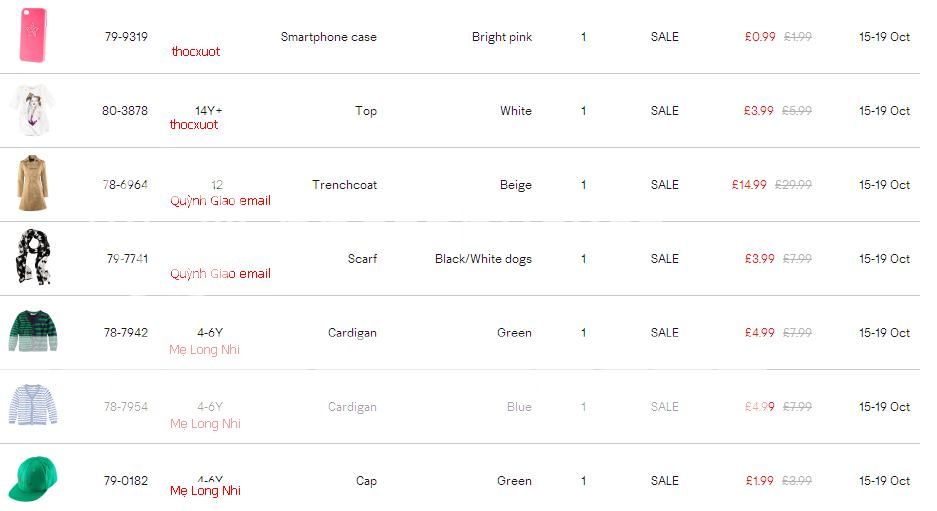
Task: Select the £14.99 trenchcoat sale price
Action: coord(749,185)
